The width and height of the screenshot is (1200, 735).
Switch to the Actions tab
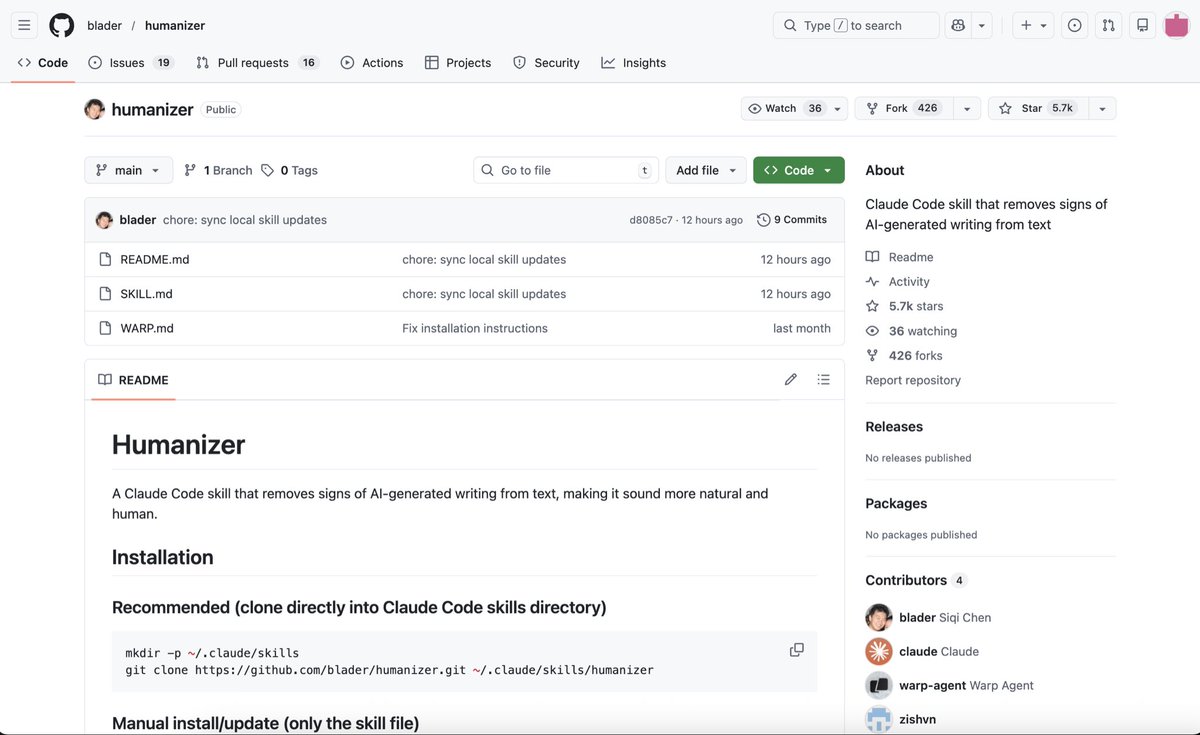tap(372, 62)
